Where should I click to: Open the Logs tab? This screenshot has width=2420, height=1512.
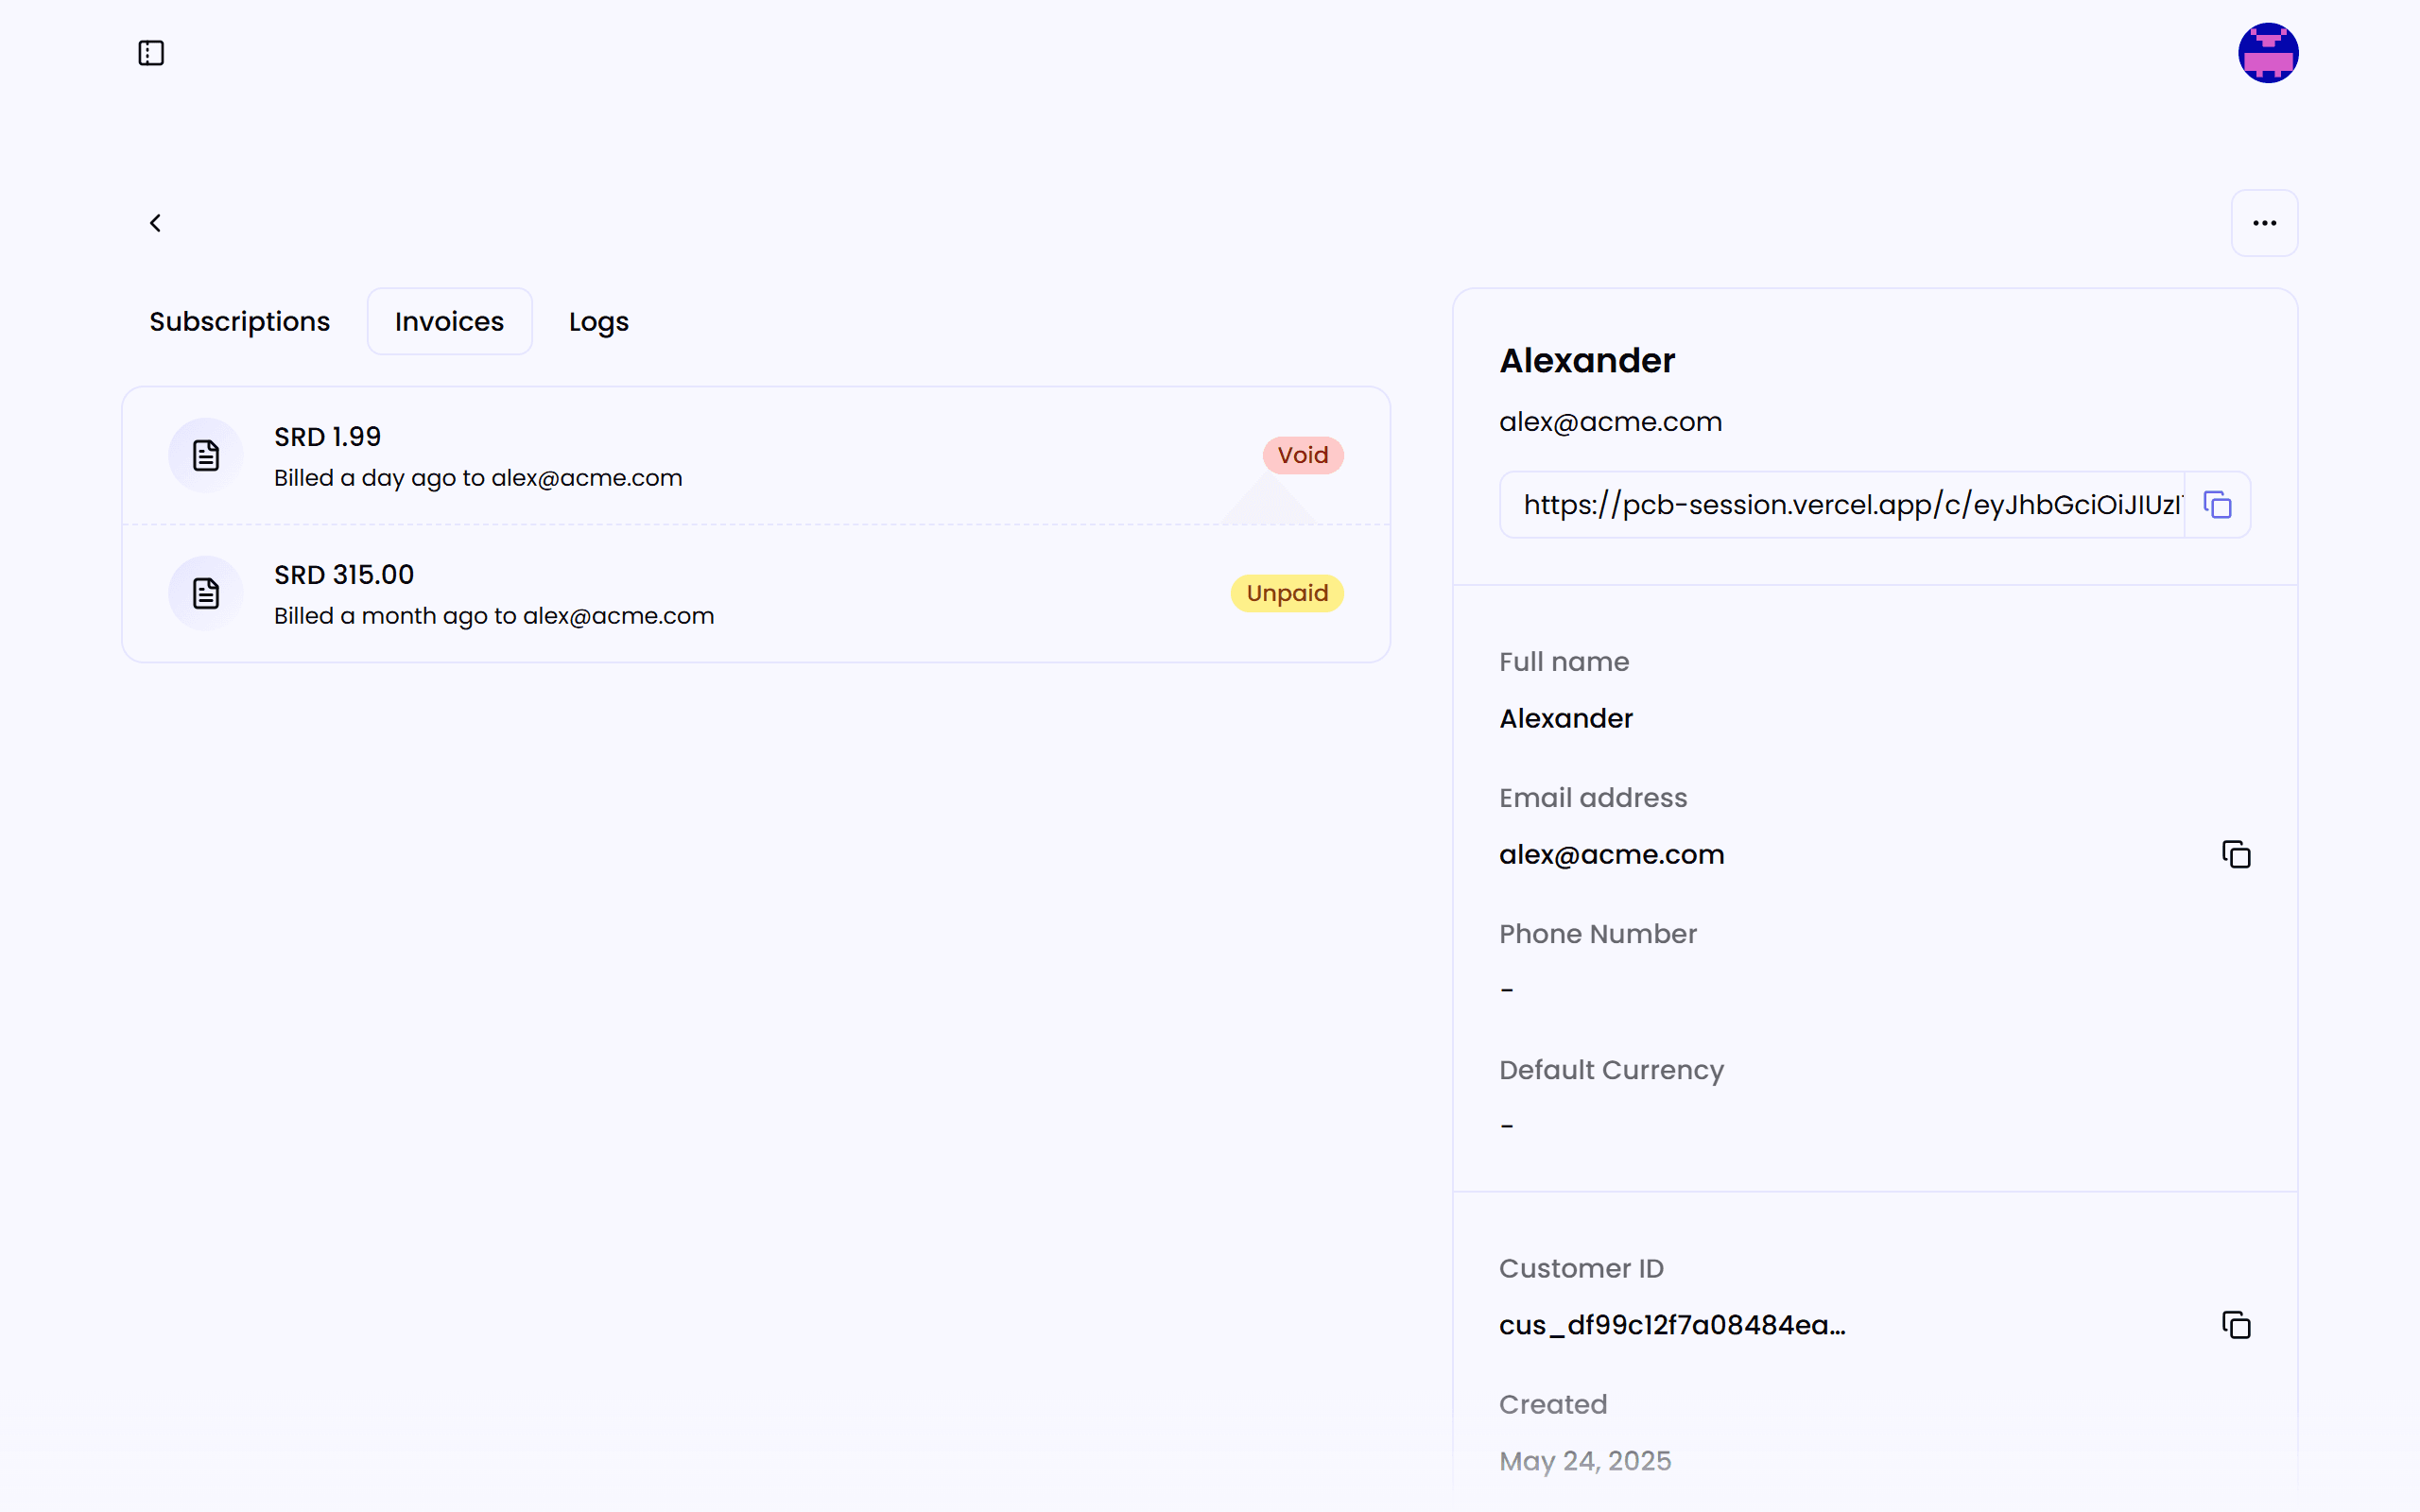598,322
